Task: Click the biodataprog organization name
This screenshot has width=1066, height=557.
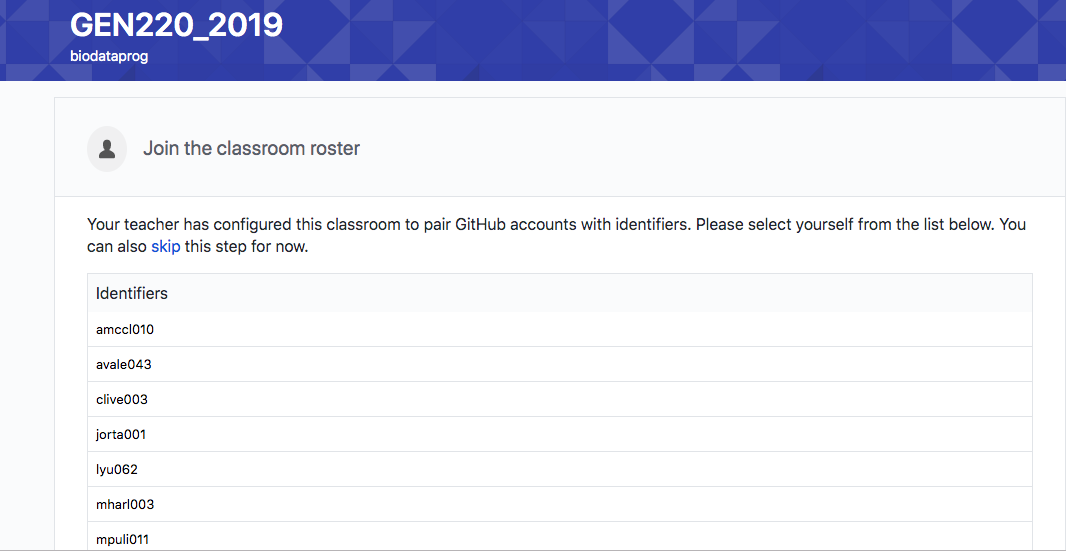Action: [109, 57]
